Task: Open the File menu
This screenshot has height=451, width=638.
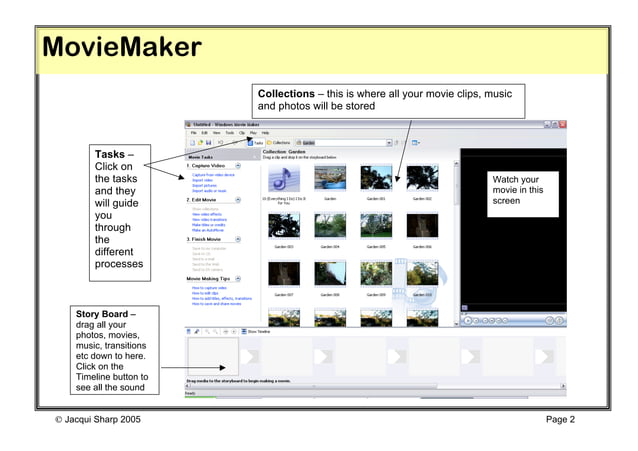Action: point(194,133)
